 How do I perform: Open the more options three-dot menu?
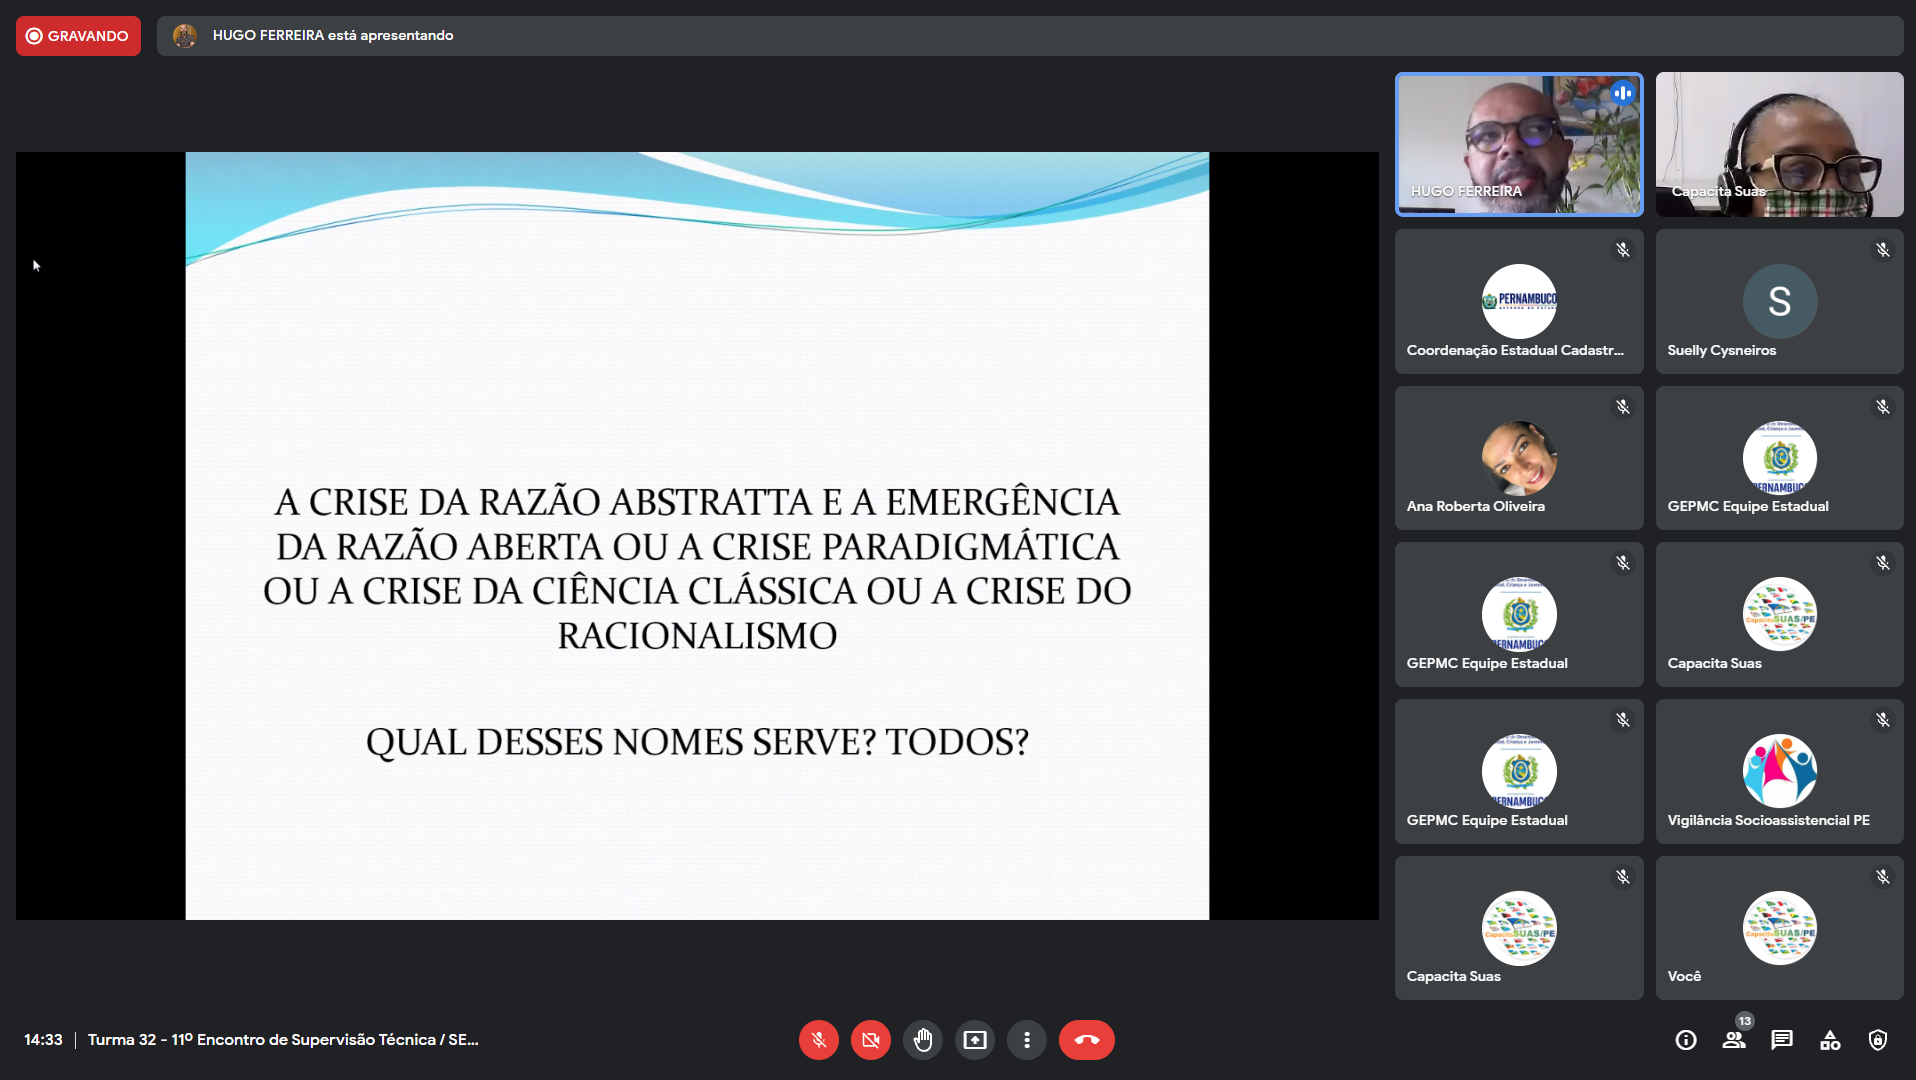(x=1026, y=1040)
